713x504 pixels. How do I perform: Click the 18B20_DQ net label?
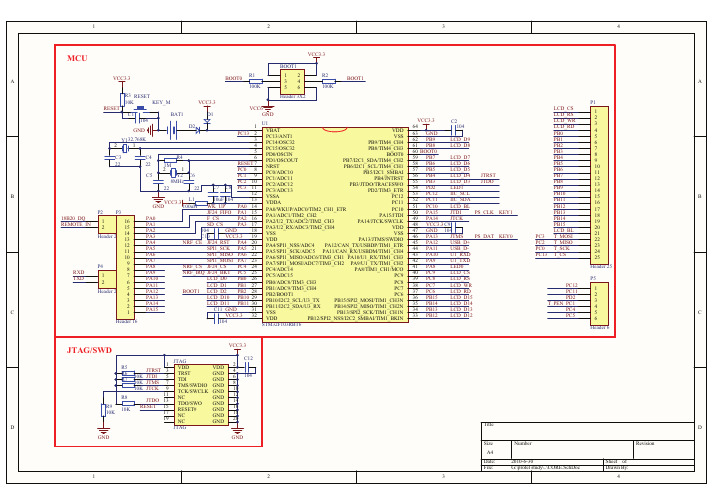click(73, 218)
